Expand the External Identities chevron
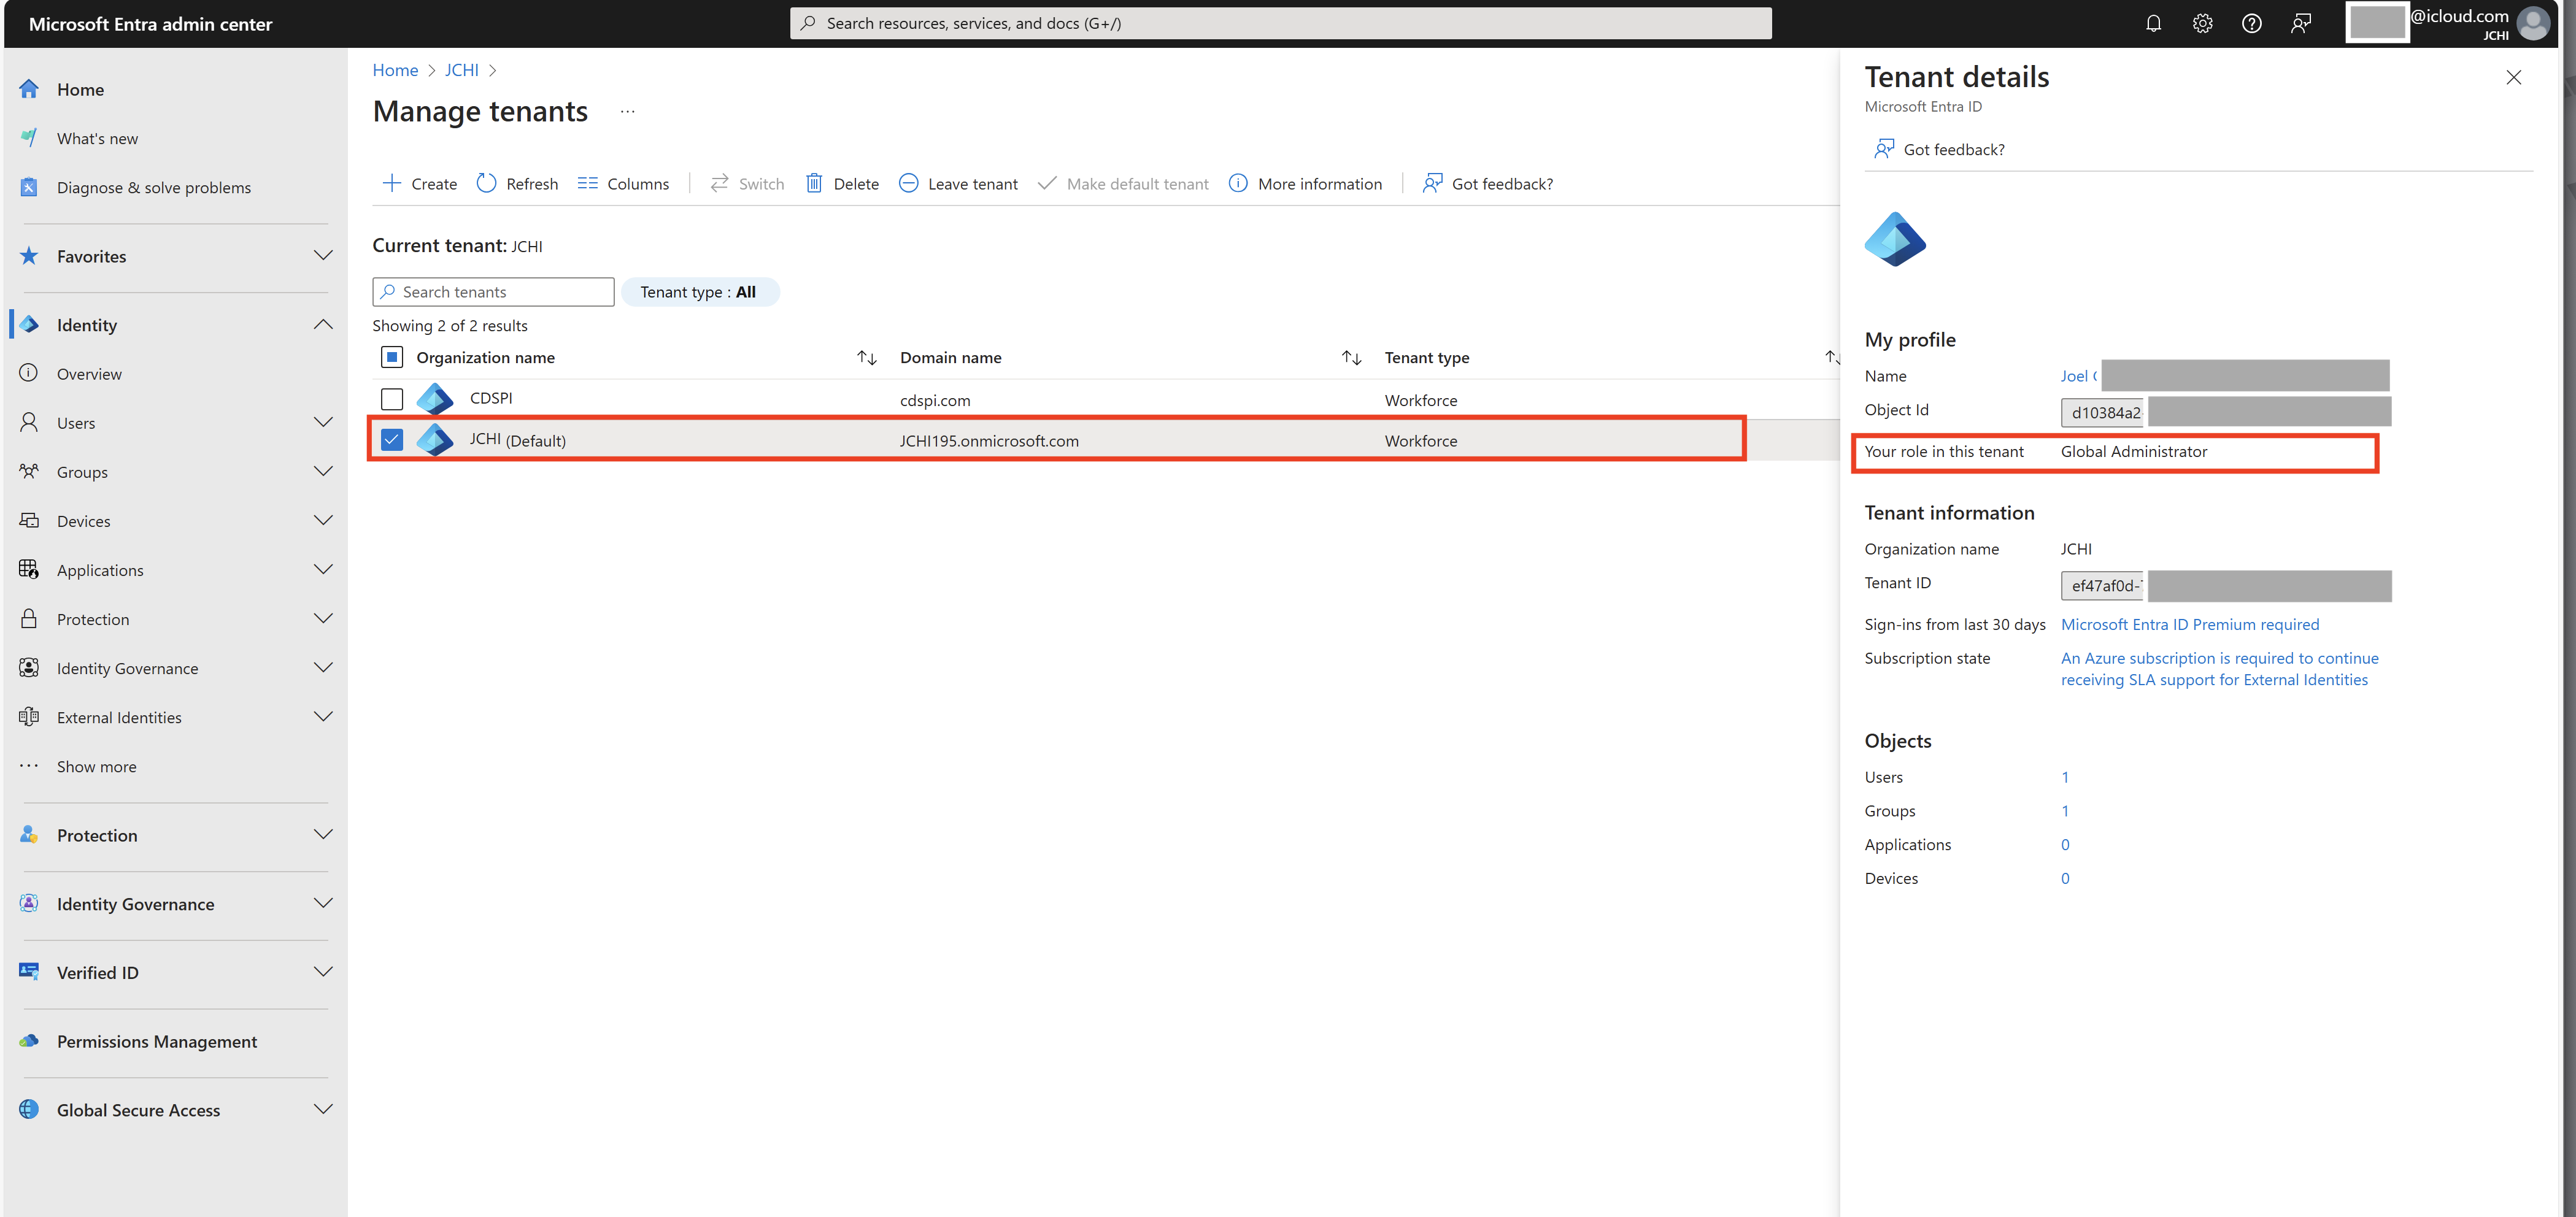 (323, 717)
